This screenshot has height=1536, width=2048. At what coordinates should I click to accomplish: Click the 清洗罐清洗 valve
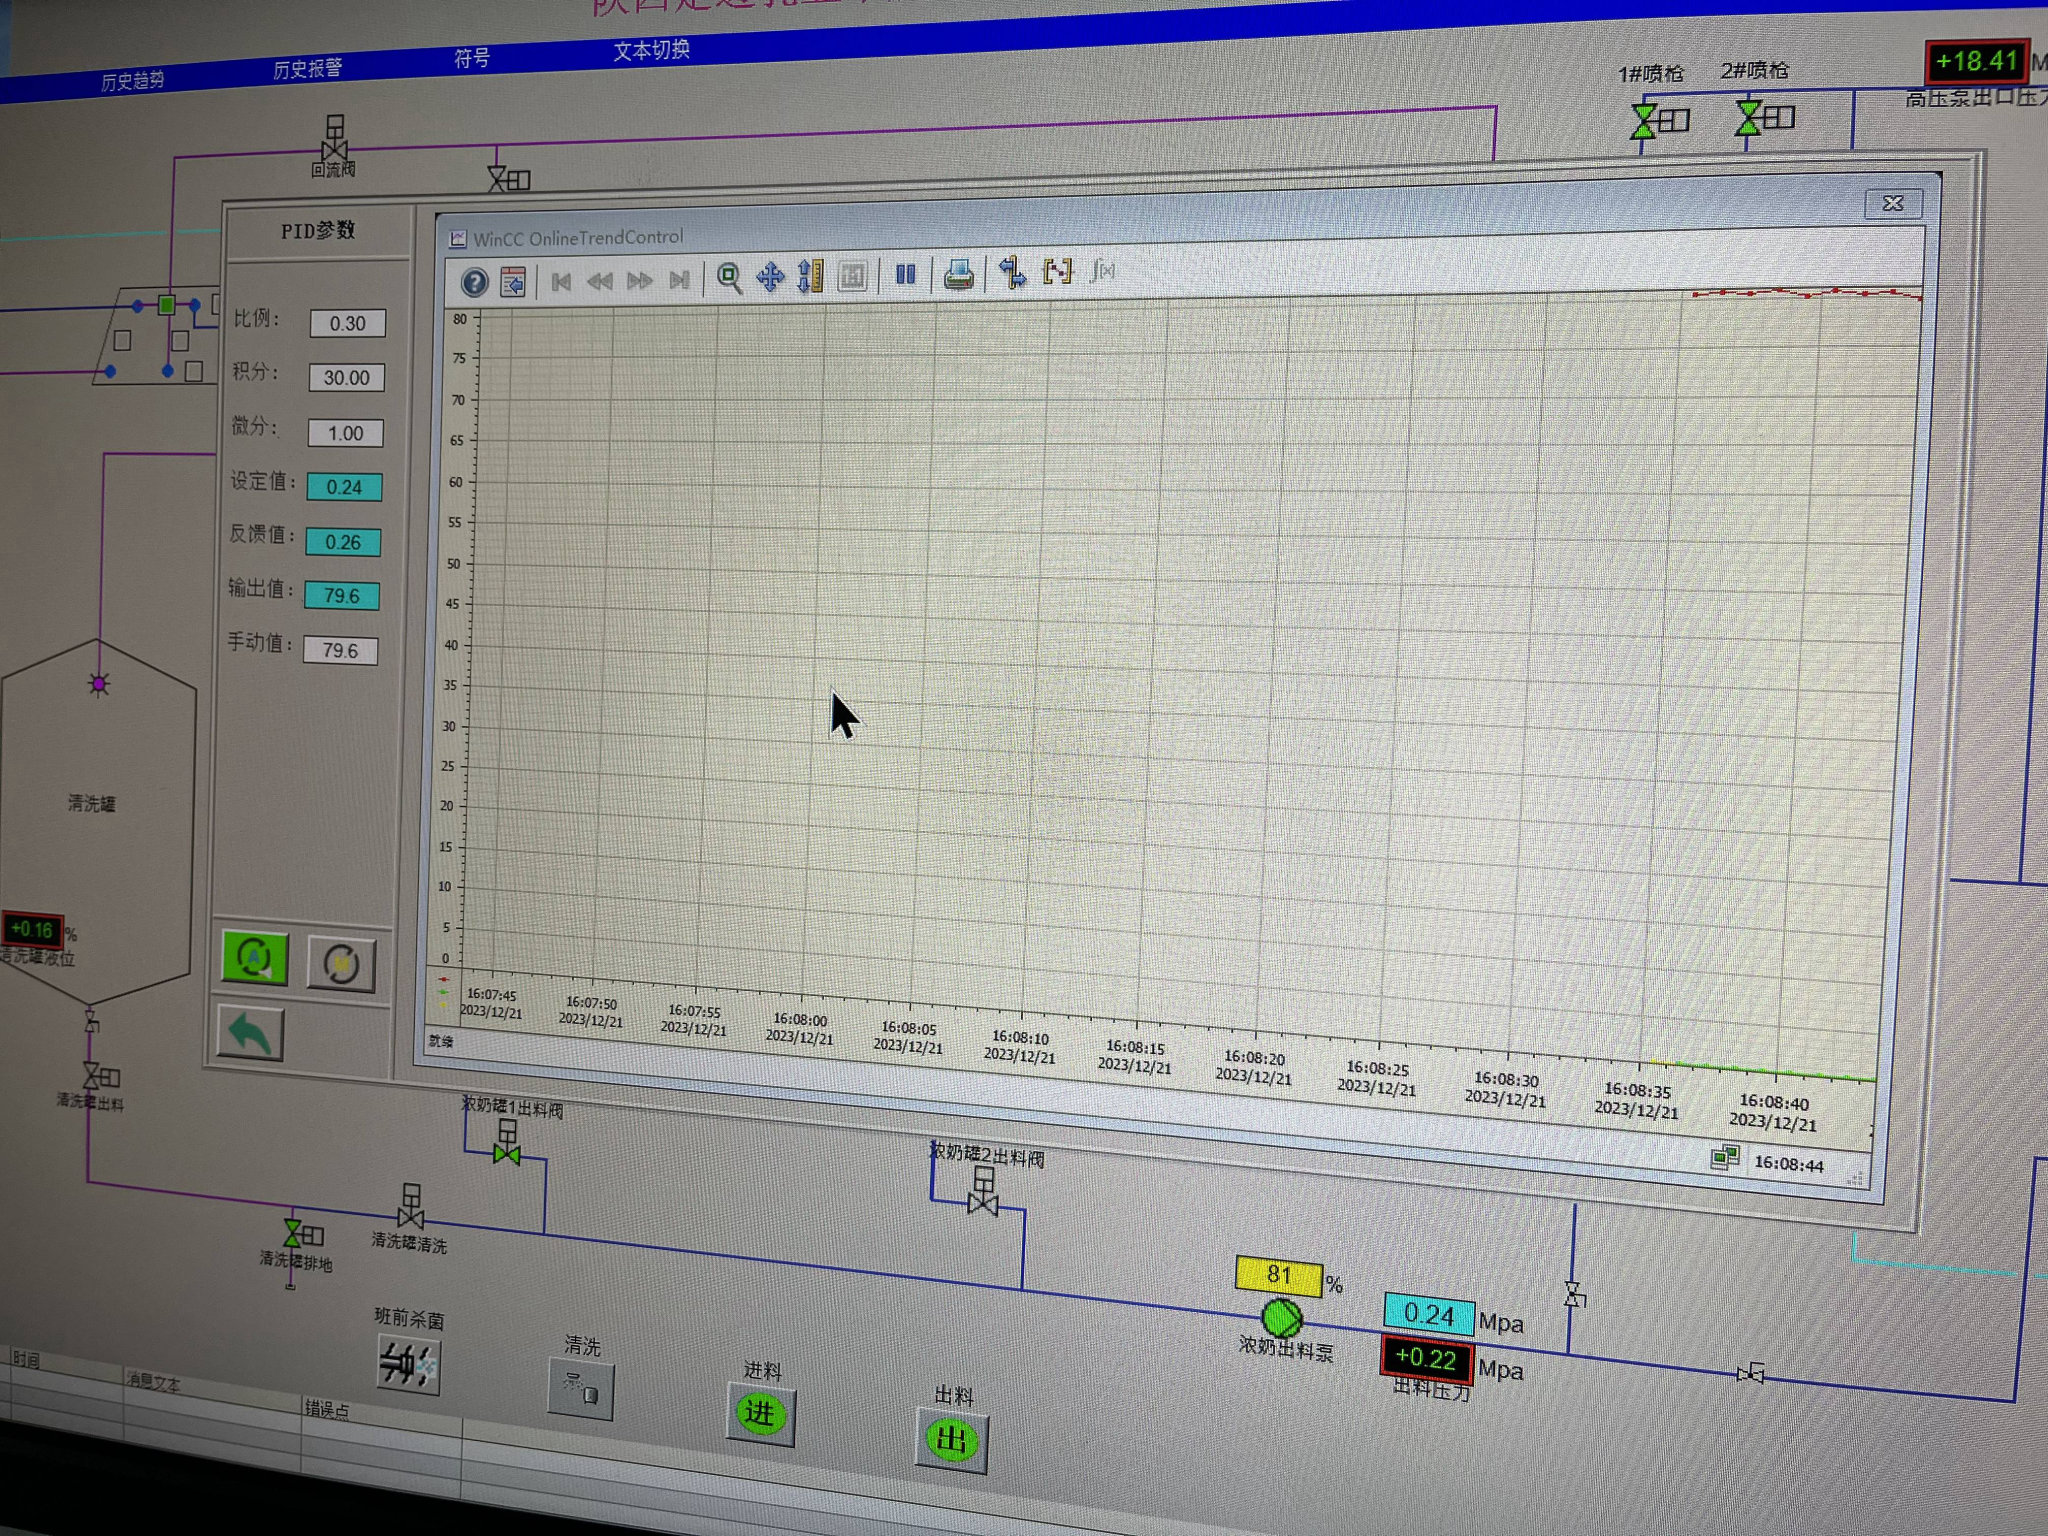[410, 1207]
